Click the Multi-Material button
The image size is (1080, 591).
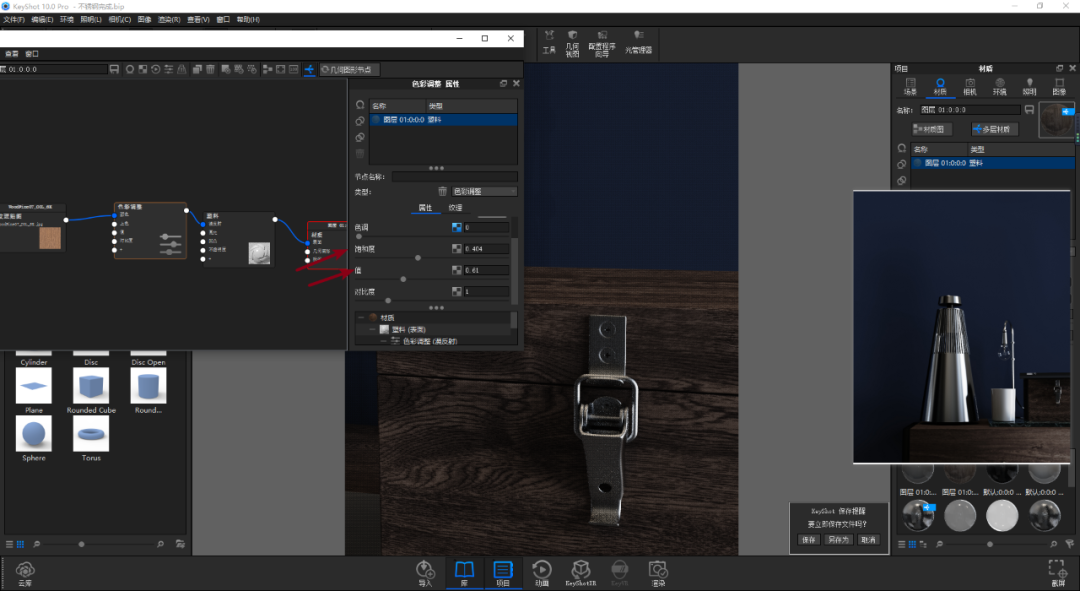(x=995, y=129)
